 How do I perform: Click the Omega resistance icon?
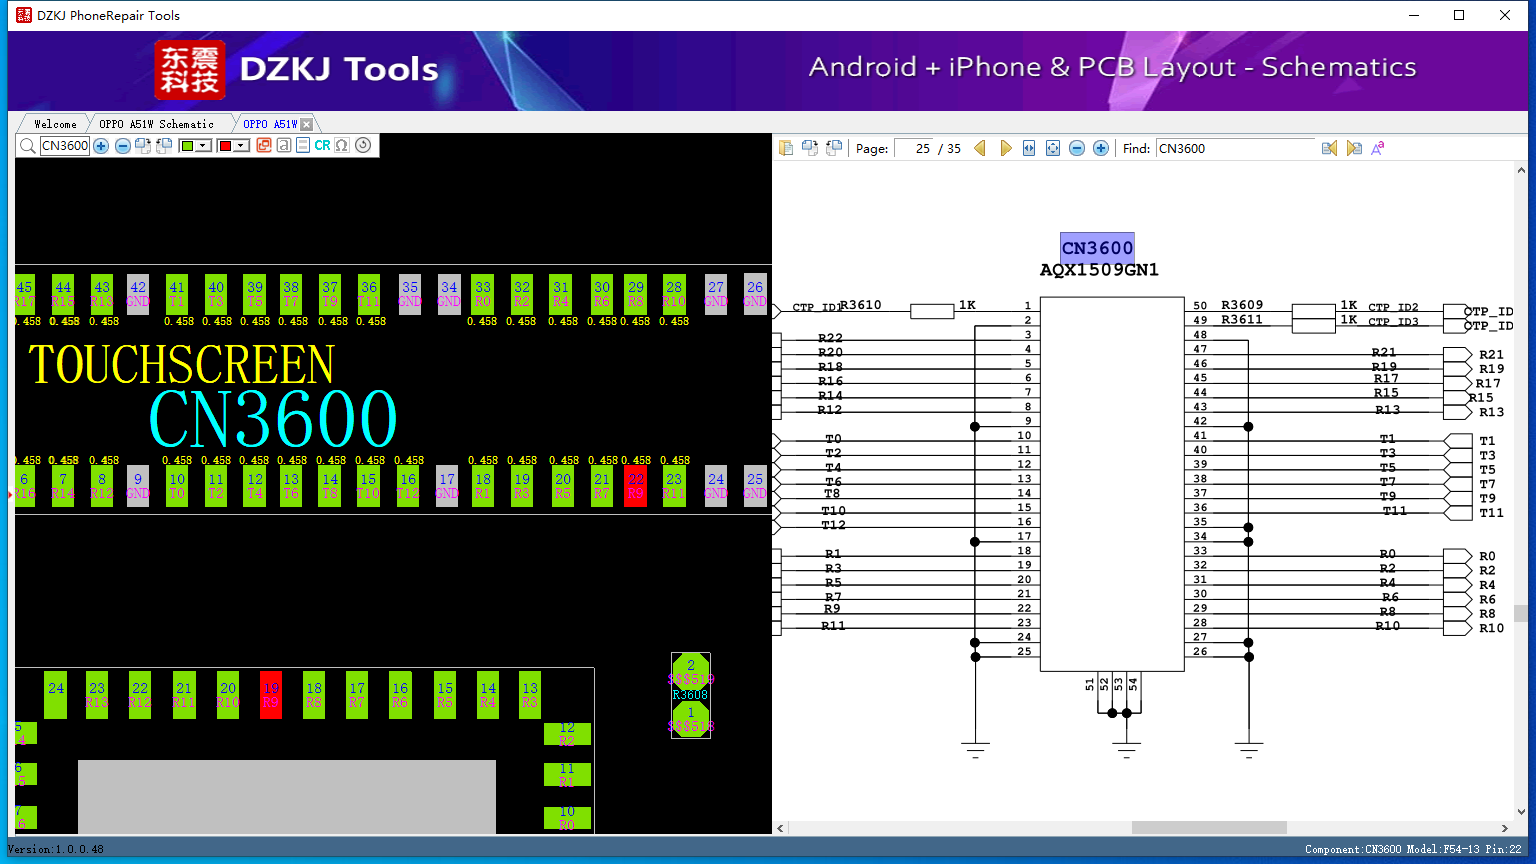(342, 146)
